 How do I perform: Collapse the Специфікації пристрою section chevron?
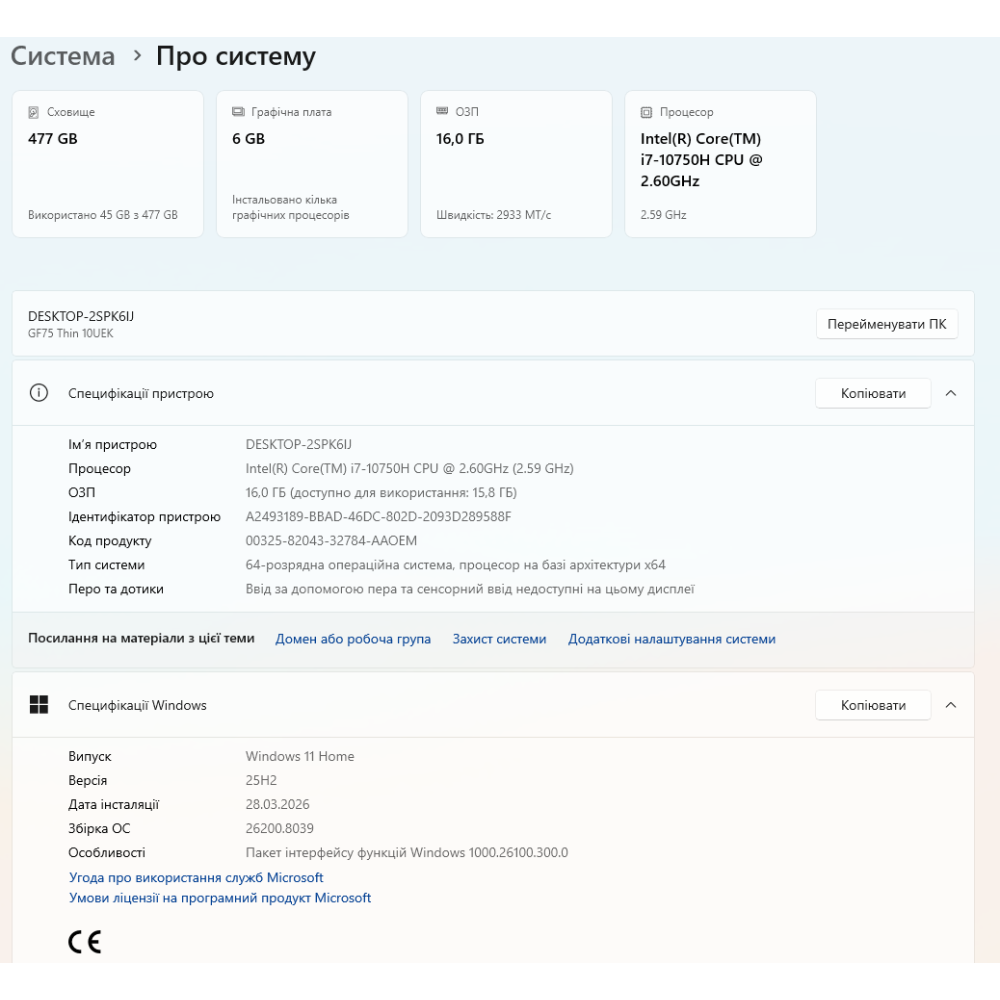click(951, 393)
